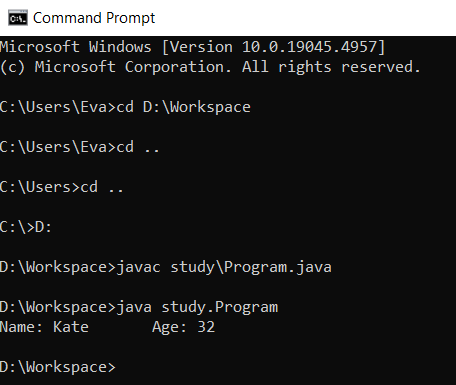Viewport: 456px width, 385px height.
Task: Click the 'C:\Users>cd ..' line
Action: pos(62,187)
